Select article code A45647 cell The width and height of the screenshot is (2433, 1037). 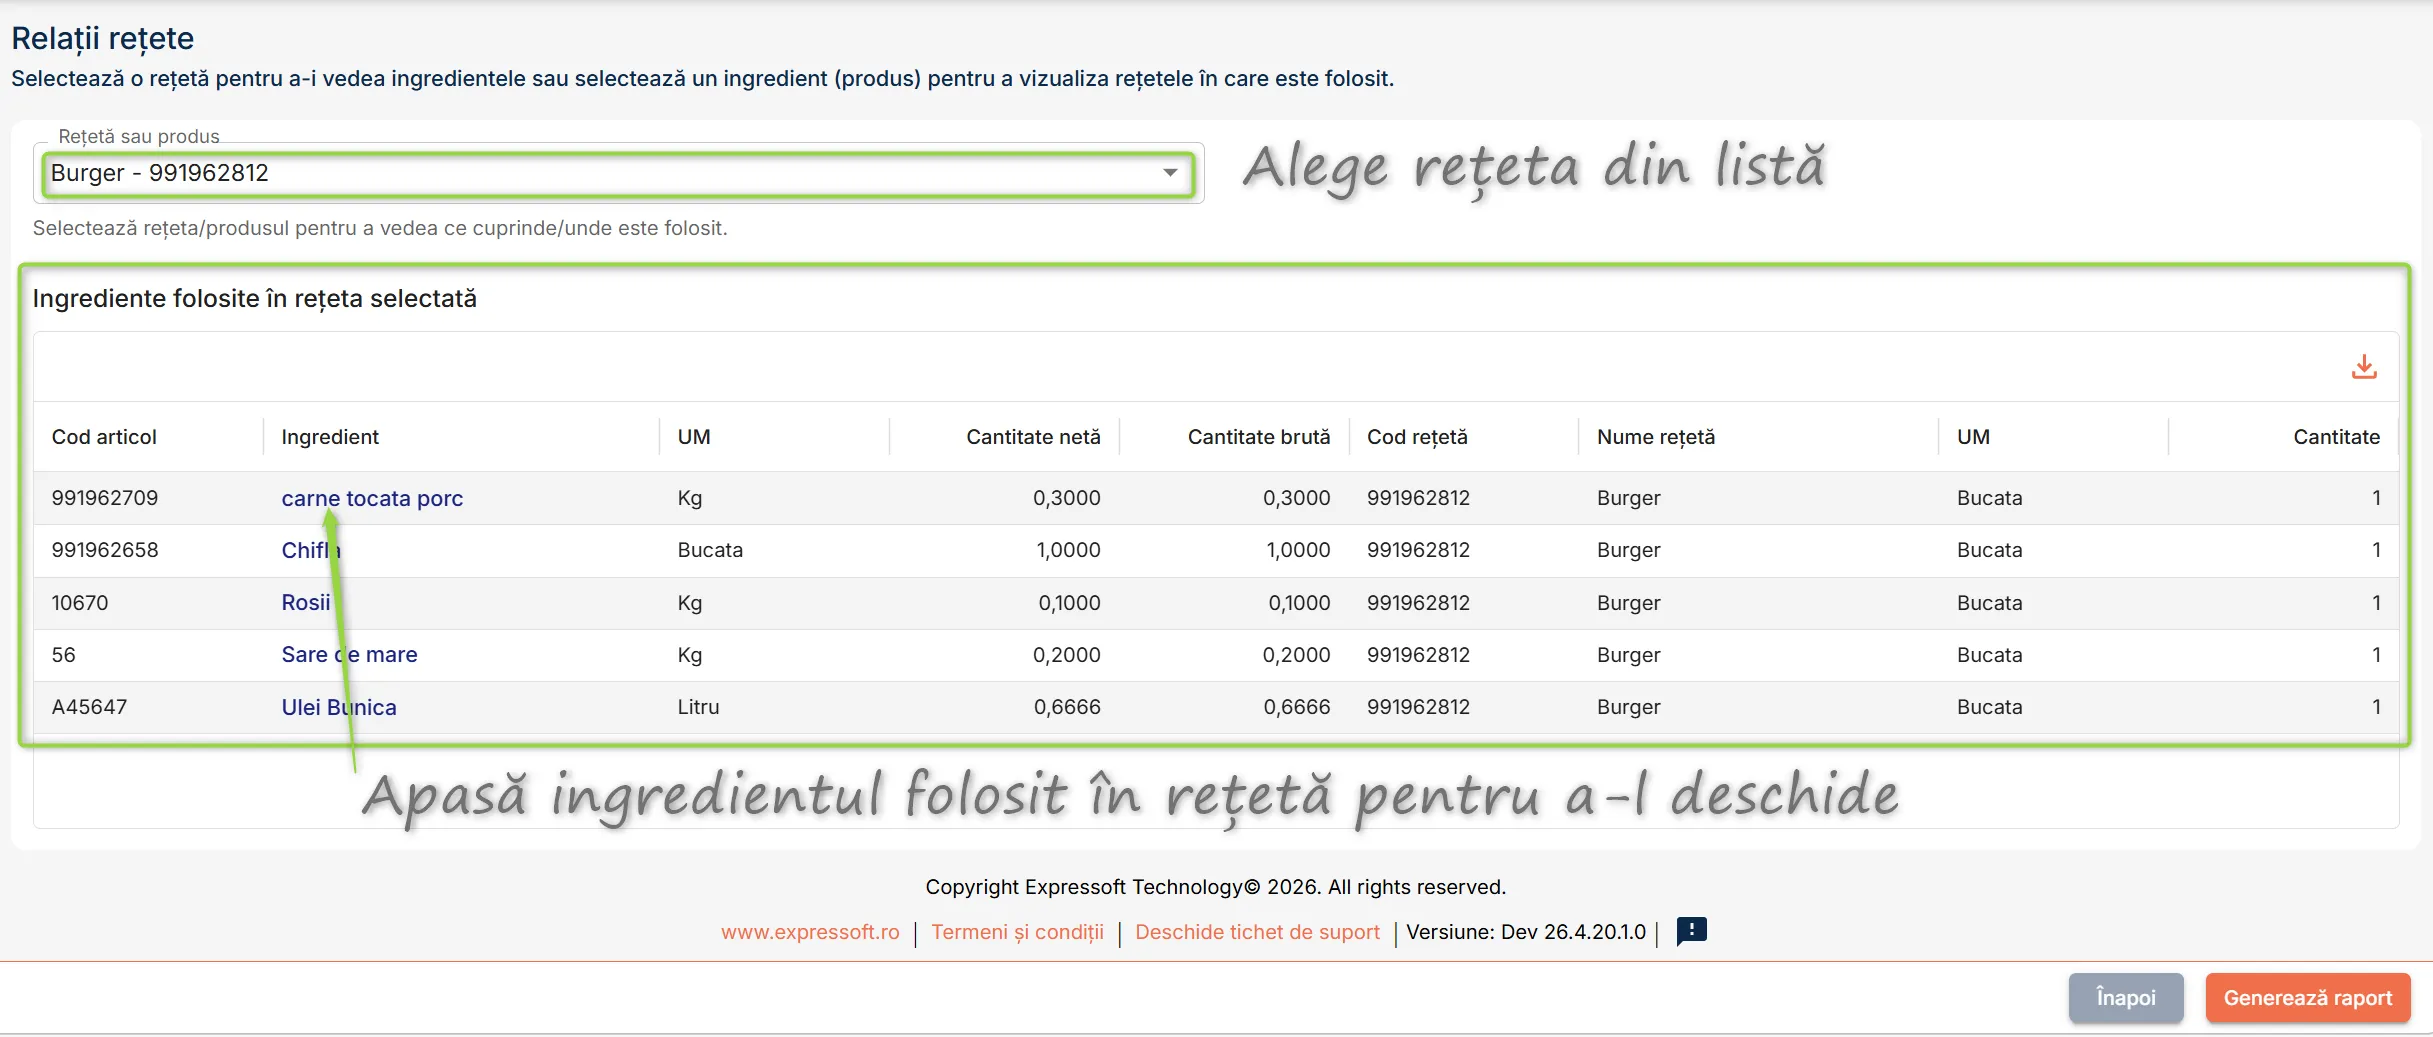point(89,707)
